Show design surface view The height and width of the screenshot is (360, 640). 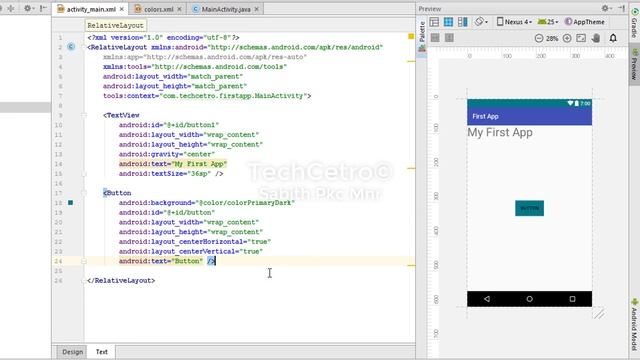tap(434, 22)
